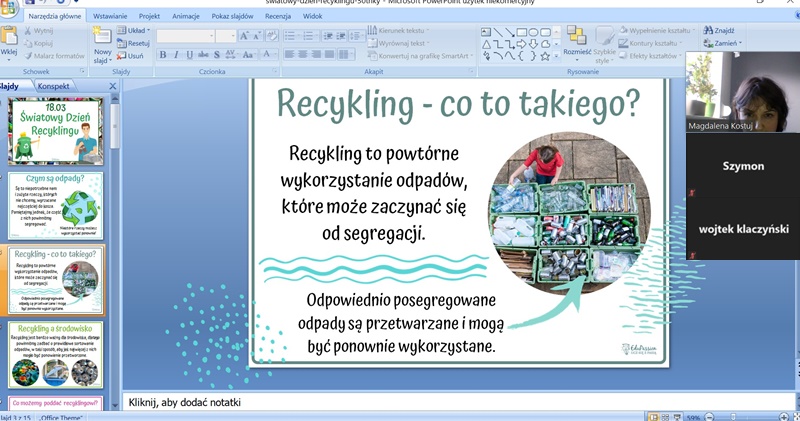800x421 pixels.
Task: Increase list indent level
Action: pyautogui.click(x=340, y=36)
